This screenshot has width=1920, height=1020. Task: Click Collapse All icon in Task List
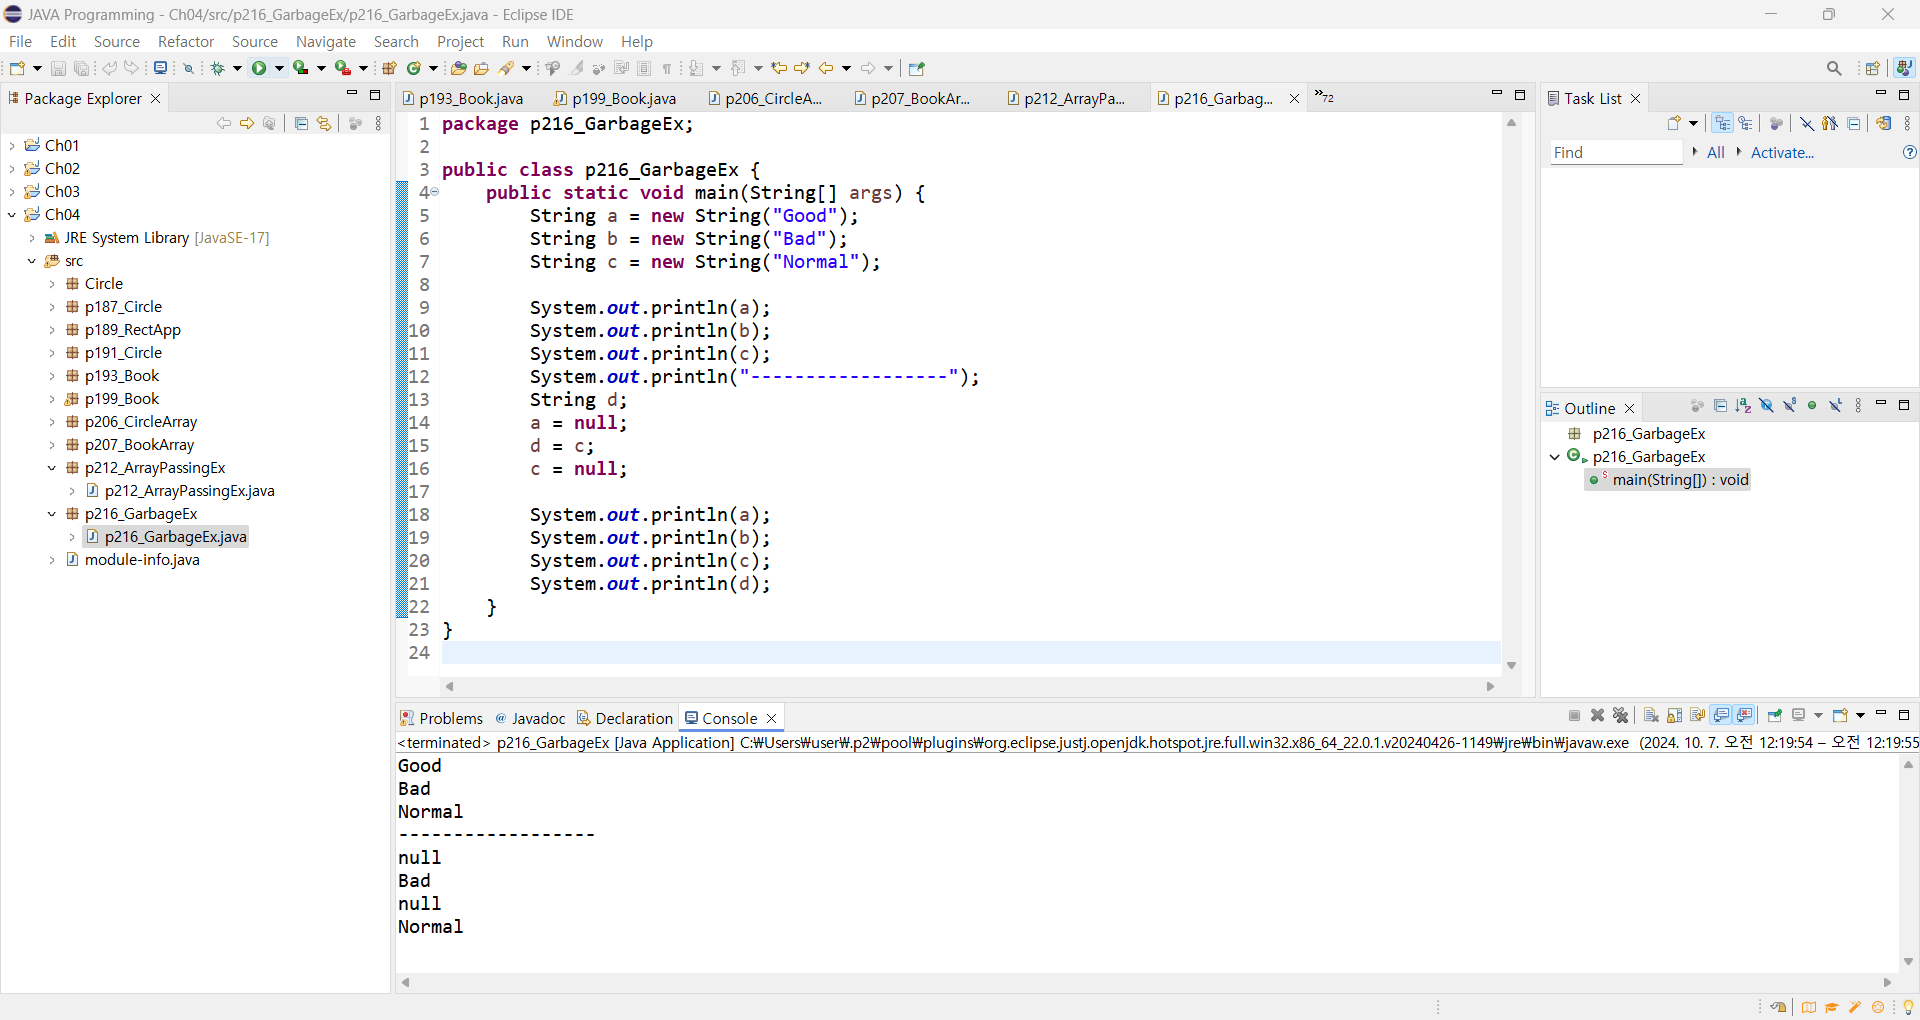(x=1853, y=123)
